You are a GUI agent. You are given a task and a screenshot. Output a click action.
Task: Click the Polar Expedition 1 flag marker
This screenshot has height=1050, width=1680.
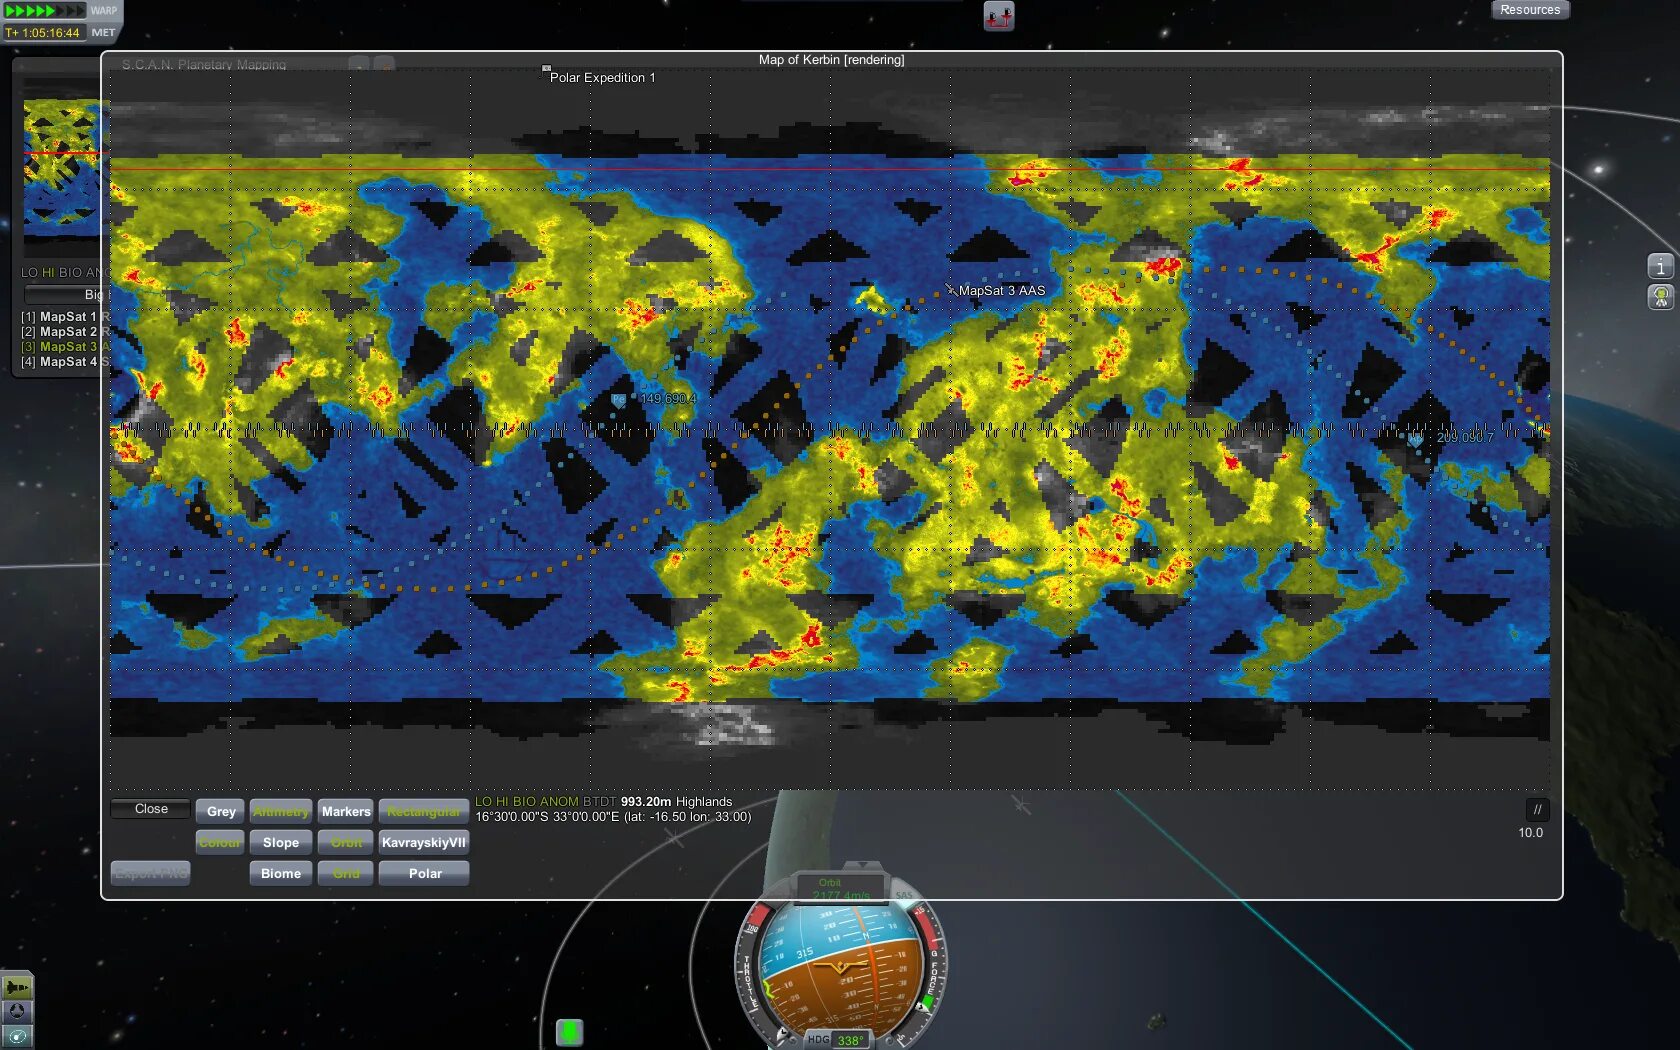tap(546, 69)
